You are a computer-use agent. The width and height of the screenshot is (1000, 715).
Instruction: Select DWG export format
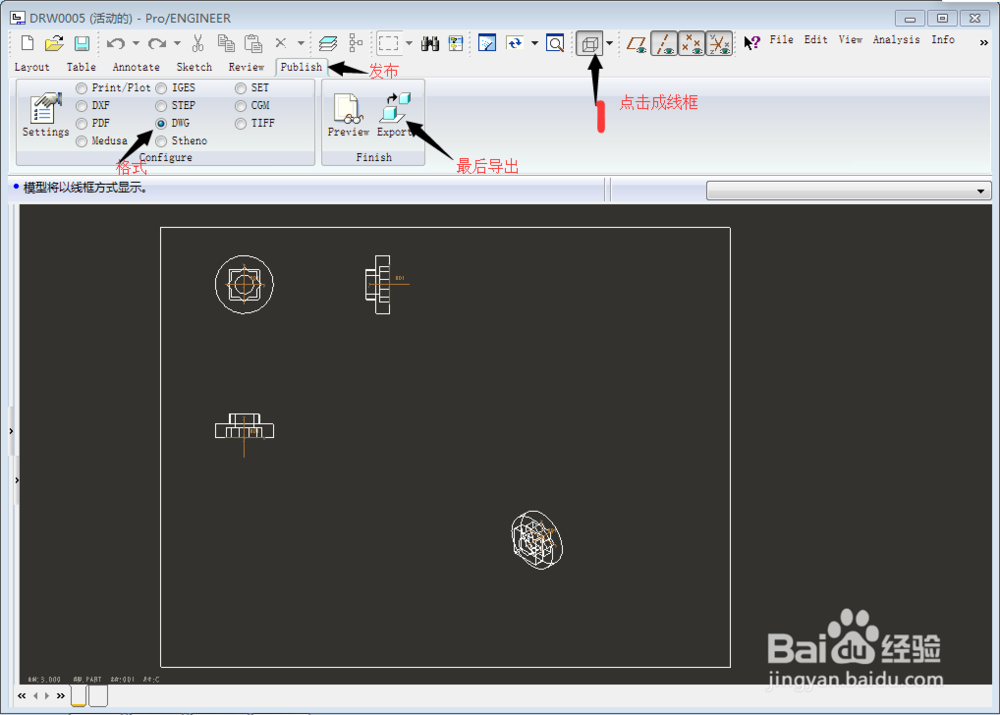point(161,124)
